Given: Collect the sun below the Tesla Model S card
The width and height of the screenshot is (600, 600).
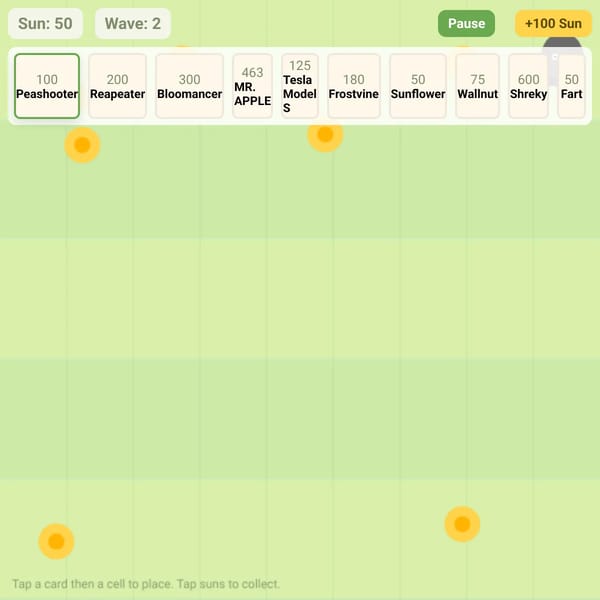Looking at the screenshot, I should tap(325, 135).
